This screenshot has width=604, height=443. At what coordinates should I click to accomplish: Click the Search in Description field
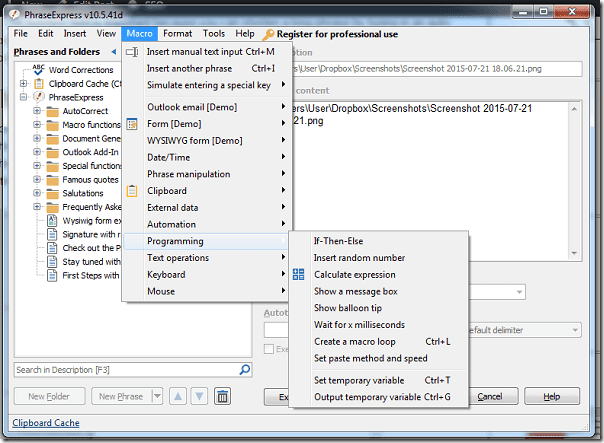(x=126, y=370)
